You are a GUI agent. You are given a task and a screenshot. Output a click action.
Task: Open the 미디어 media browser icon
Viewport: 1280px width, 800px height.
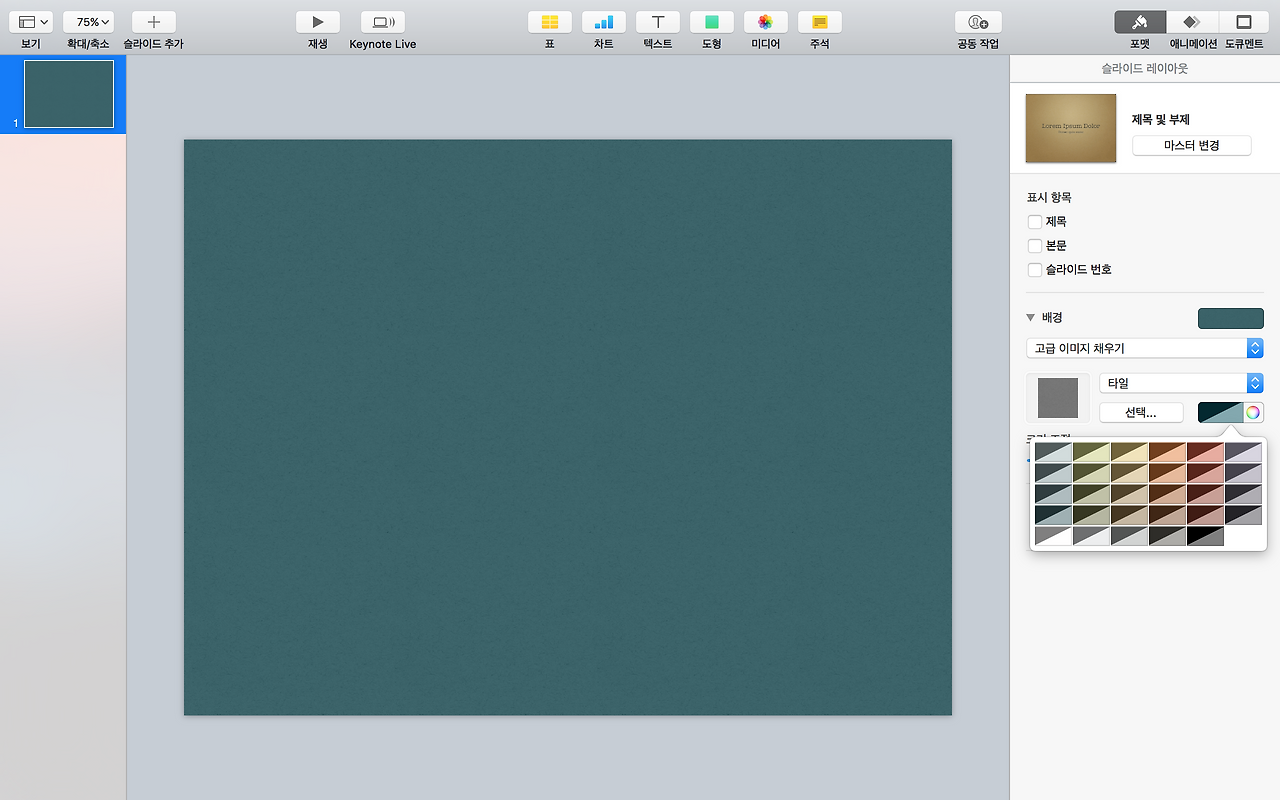coord(766,22)
